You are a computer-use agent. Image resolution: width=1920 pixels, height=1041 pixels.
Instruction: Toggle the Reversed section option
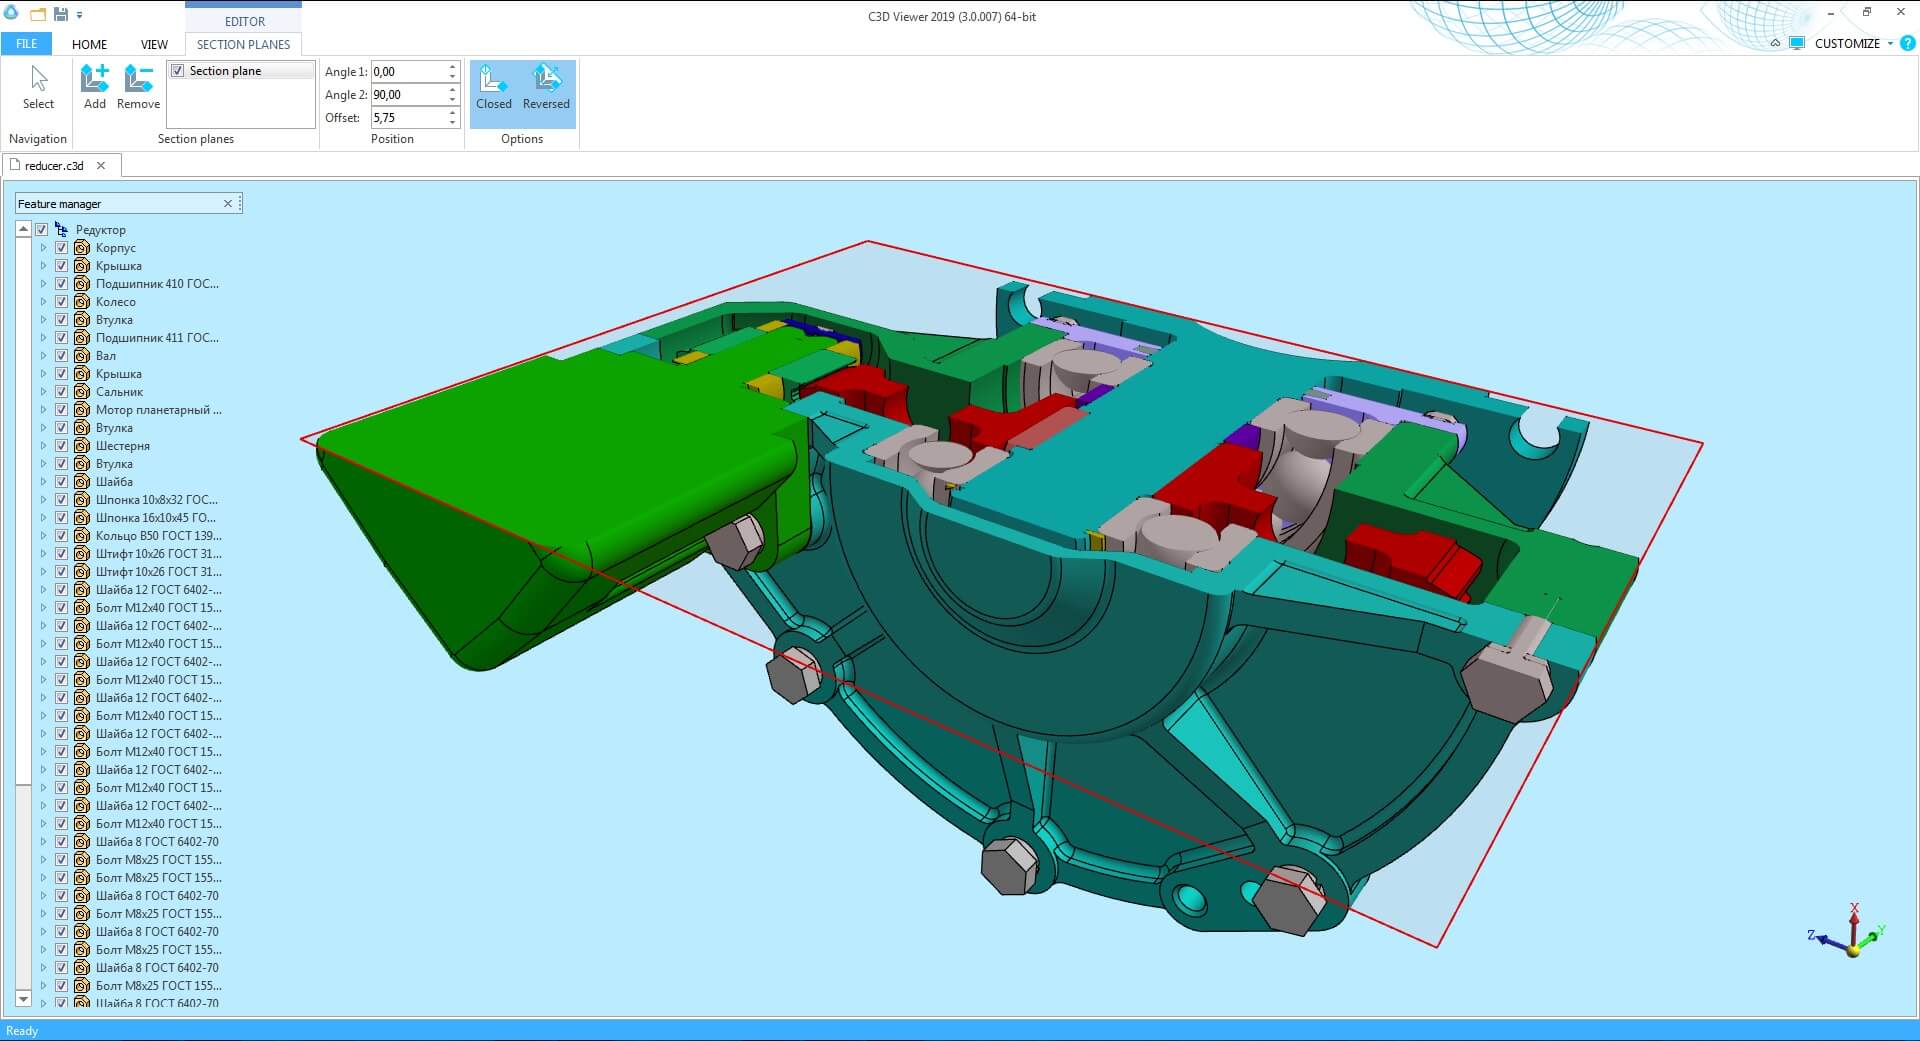click(x=546, y=87)
